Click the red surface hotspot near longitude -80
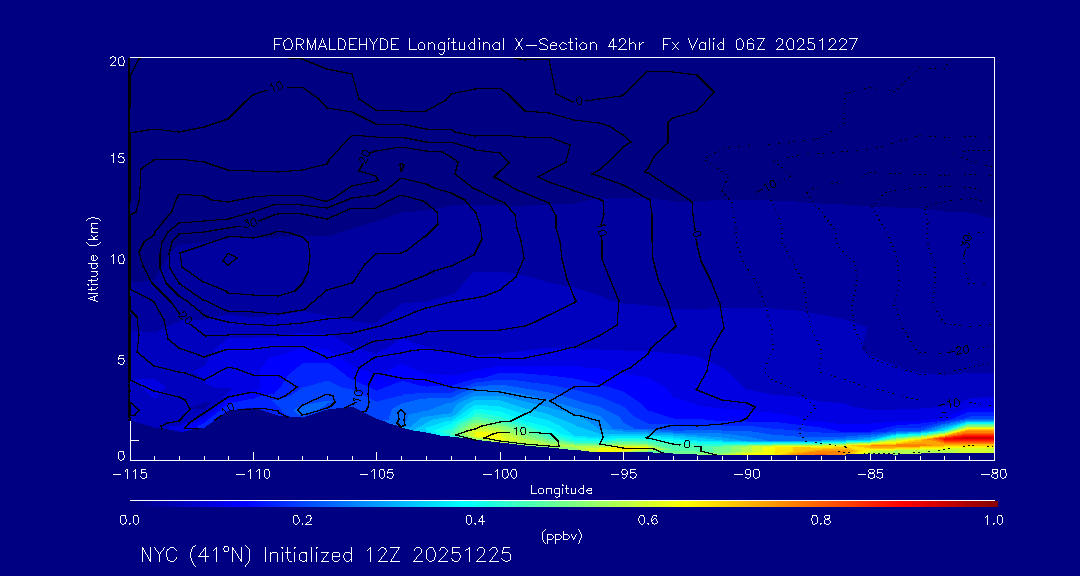The width and height of the screenshot is (1080, 576). click(970, 439)
